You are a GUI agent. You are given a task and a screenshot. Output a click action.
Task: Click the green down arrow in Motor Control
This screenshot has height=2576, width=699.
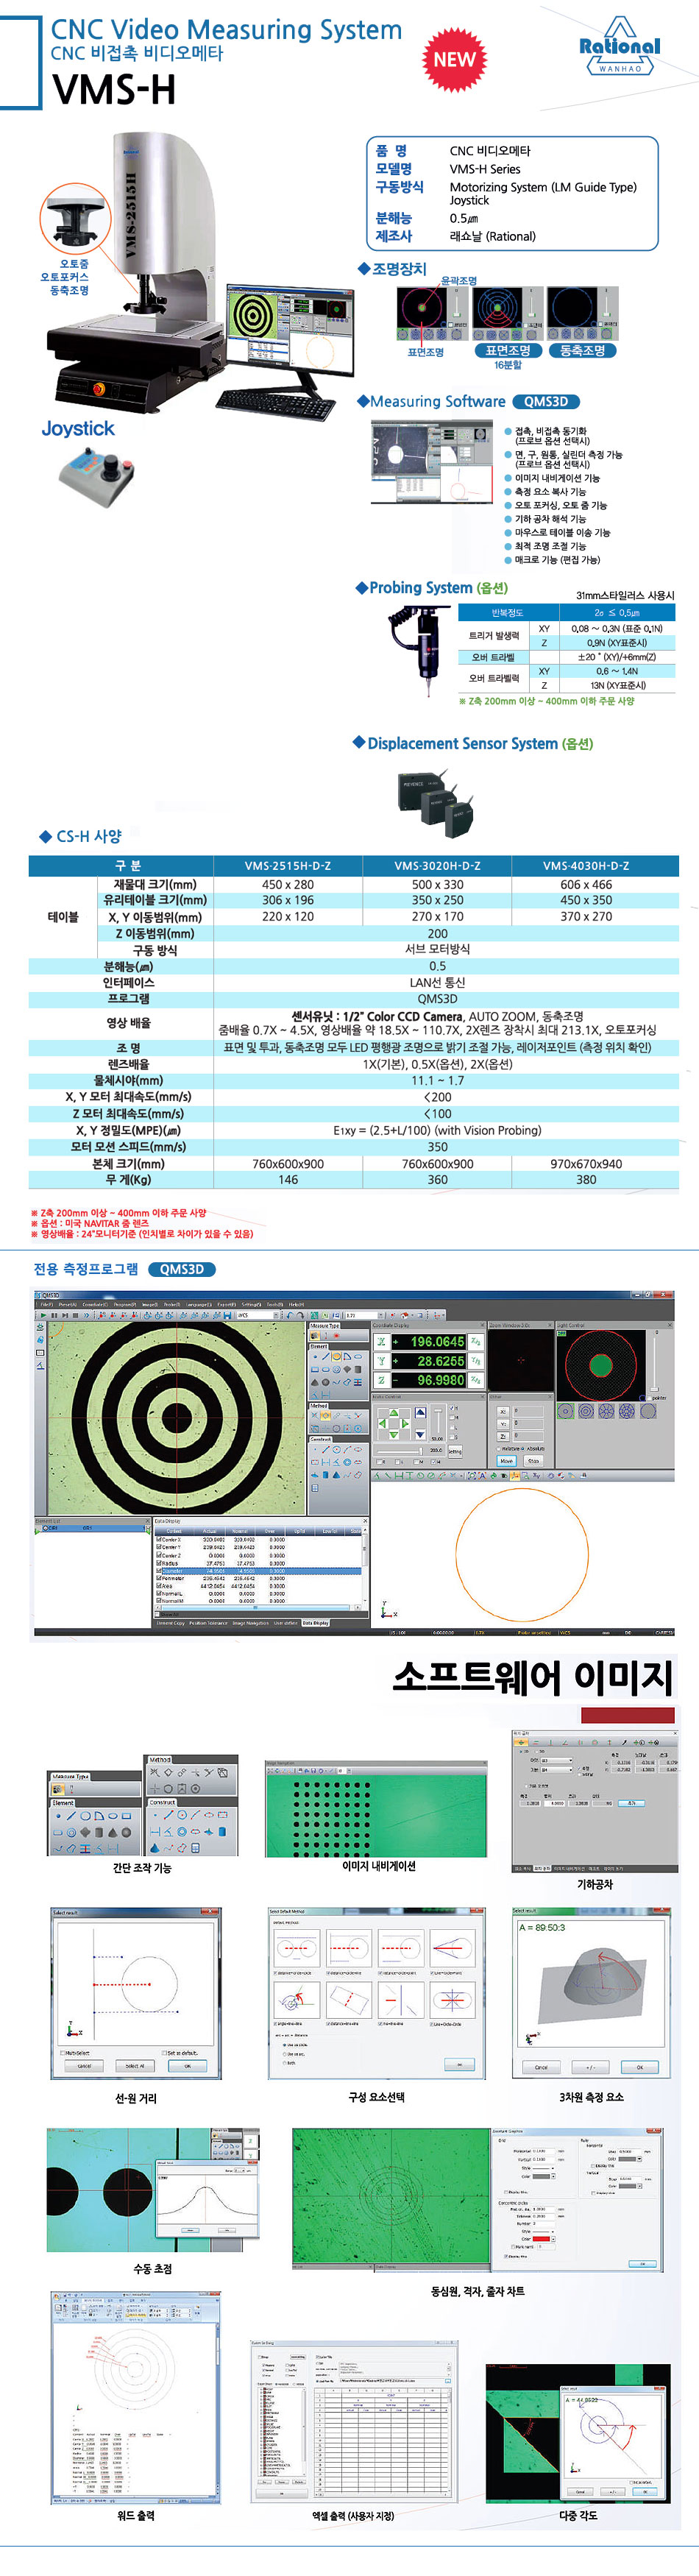[x=393, y=1435]
